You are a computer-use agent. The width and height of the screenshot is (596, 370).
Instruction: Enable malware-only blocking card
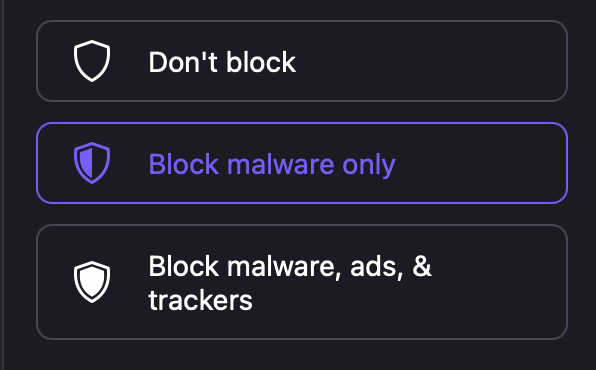[302, 163]
